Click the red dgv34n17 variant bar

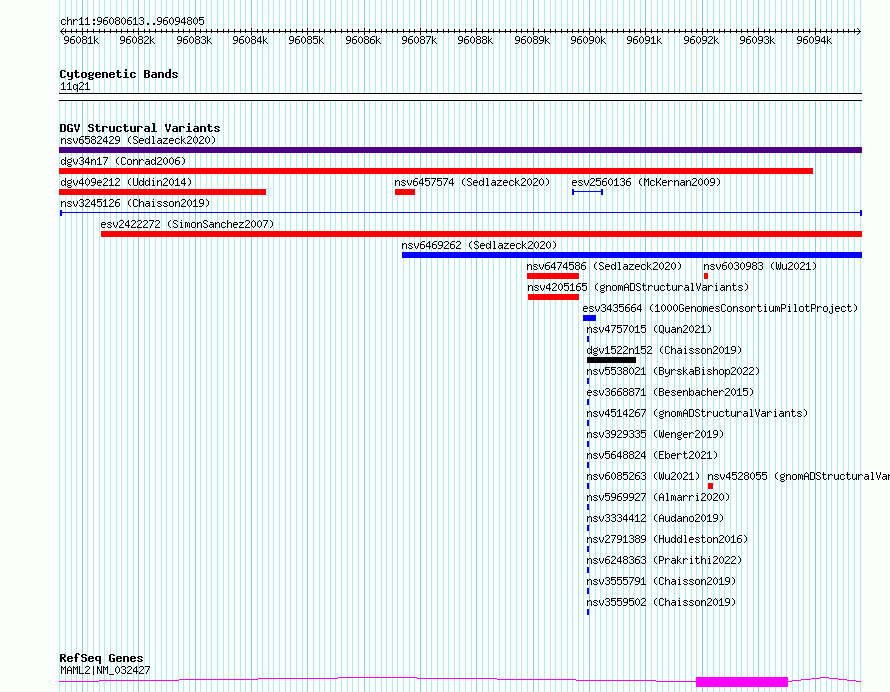tap(436, 171)
